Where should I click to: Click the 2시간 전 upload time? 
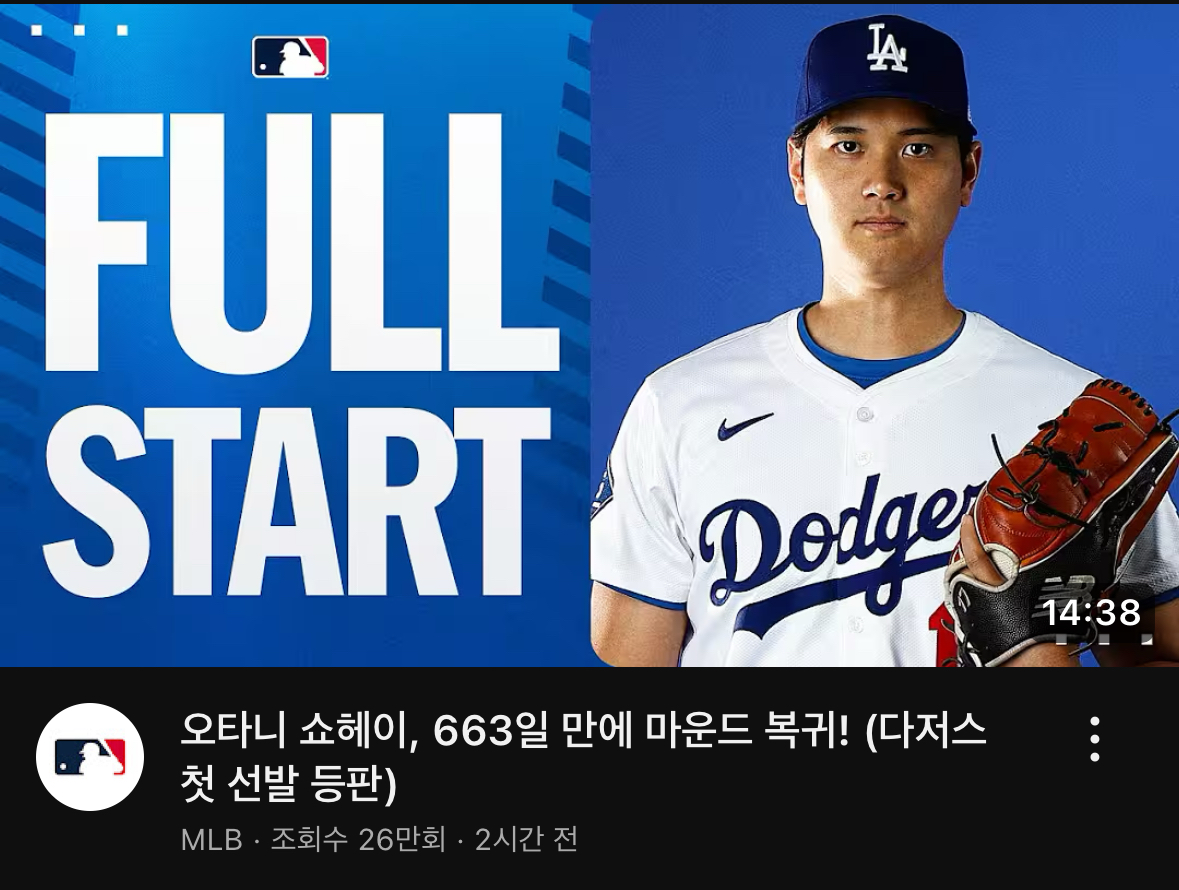click(525, 840)
